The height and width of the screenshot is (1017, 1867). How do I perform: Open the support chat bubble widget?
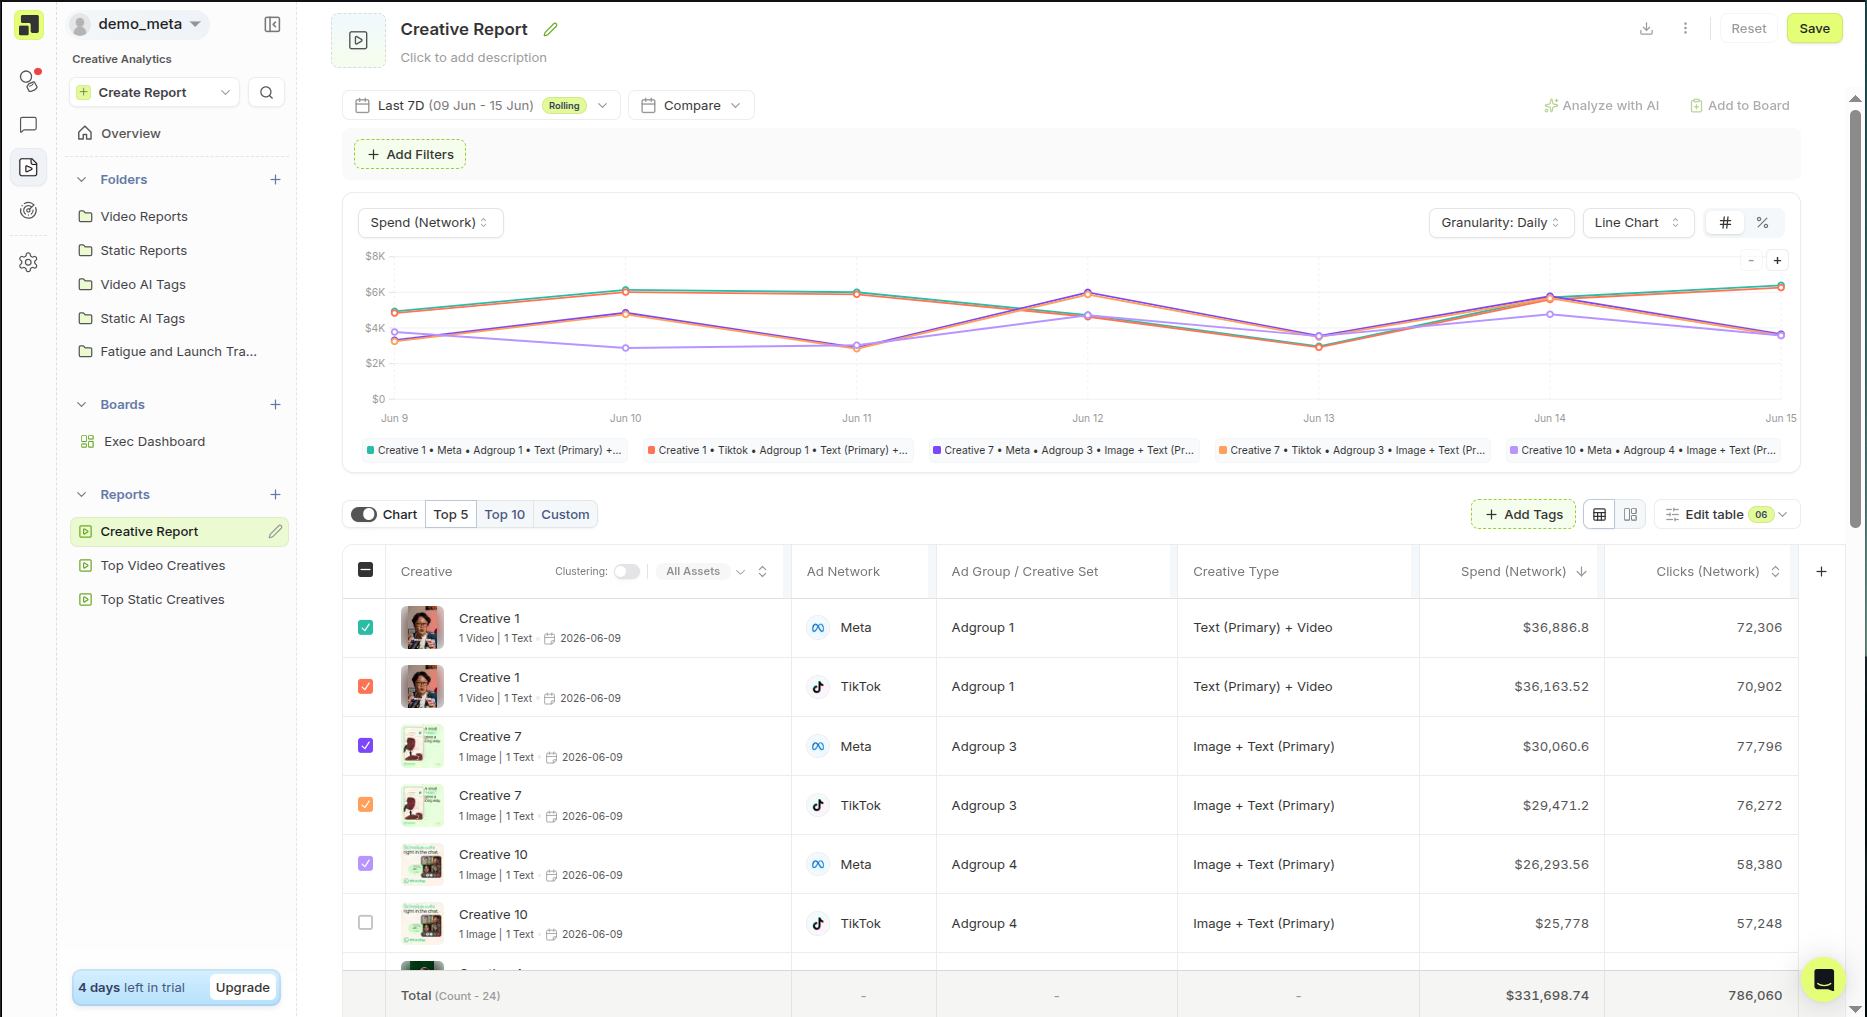coord(1823,979)
